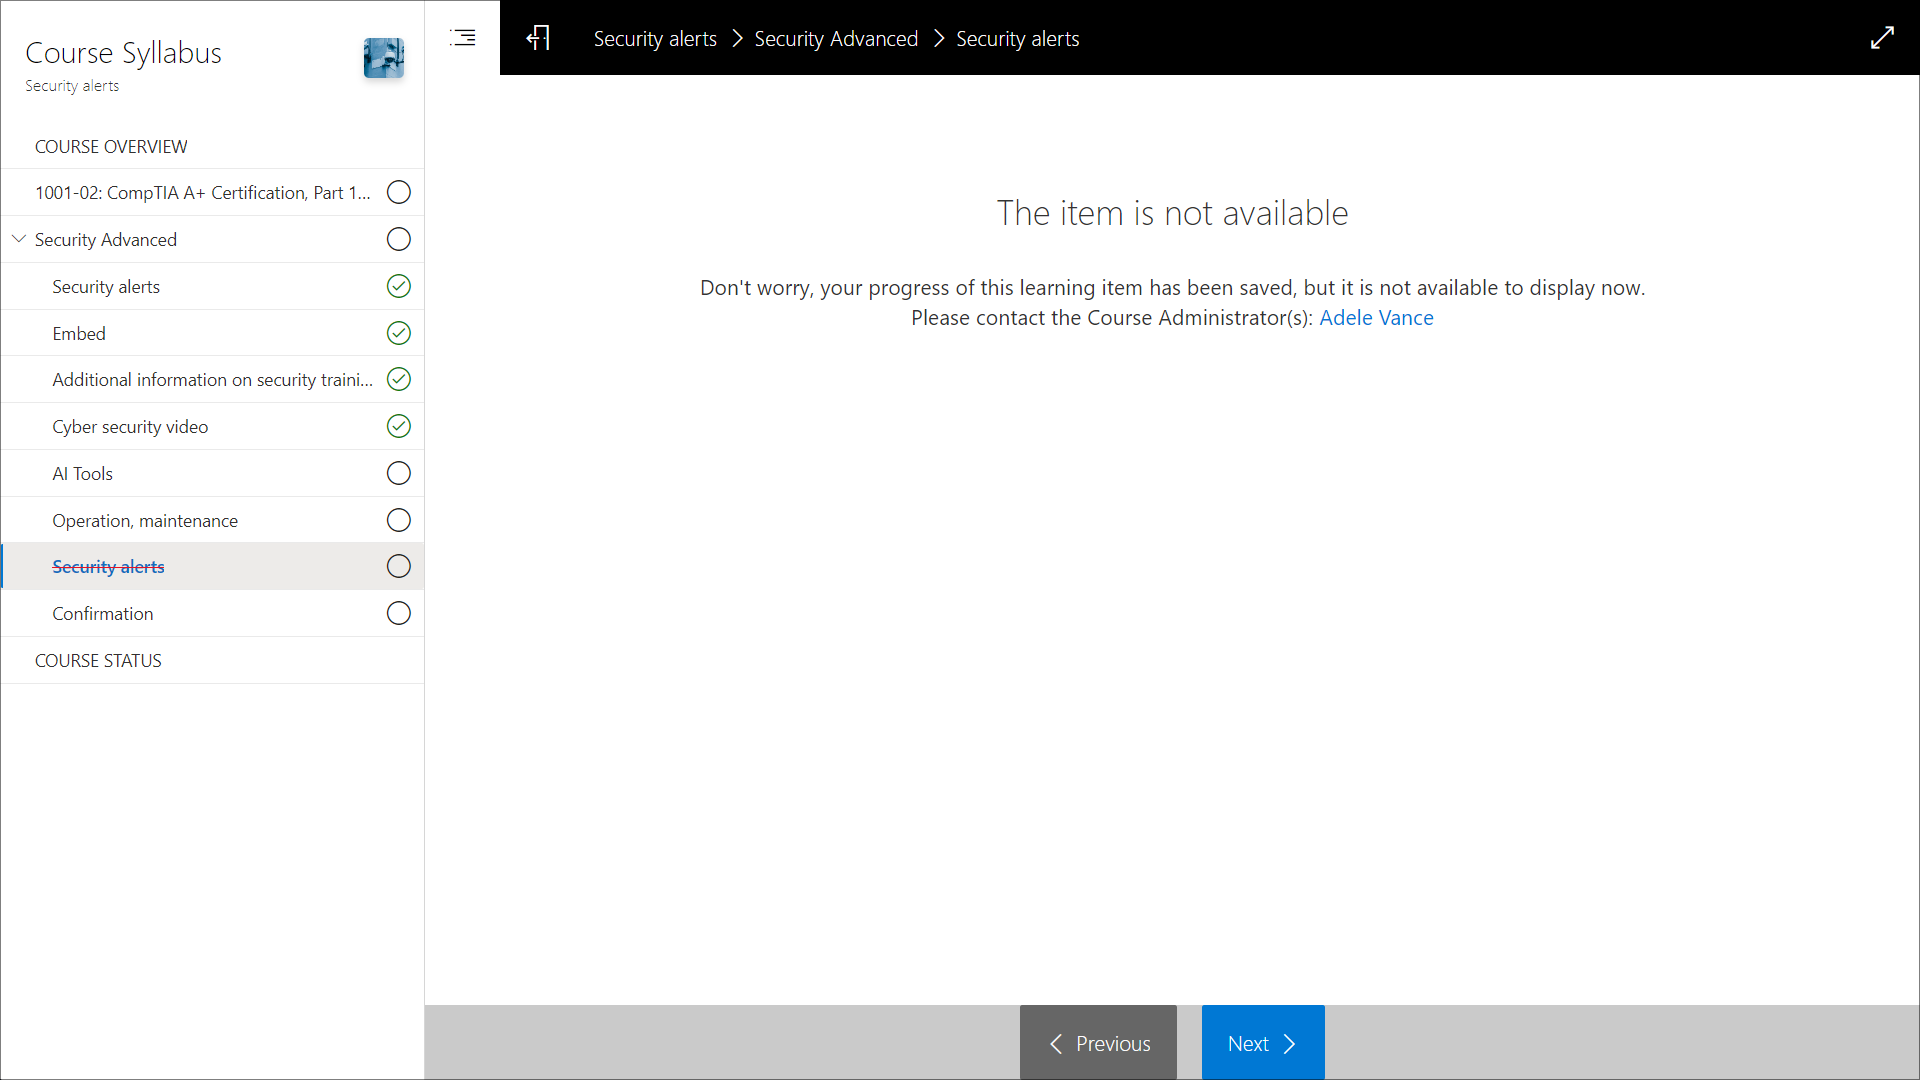Click the status circle for Operation, maintenance

(x=398, y=520)
